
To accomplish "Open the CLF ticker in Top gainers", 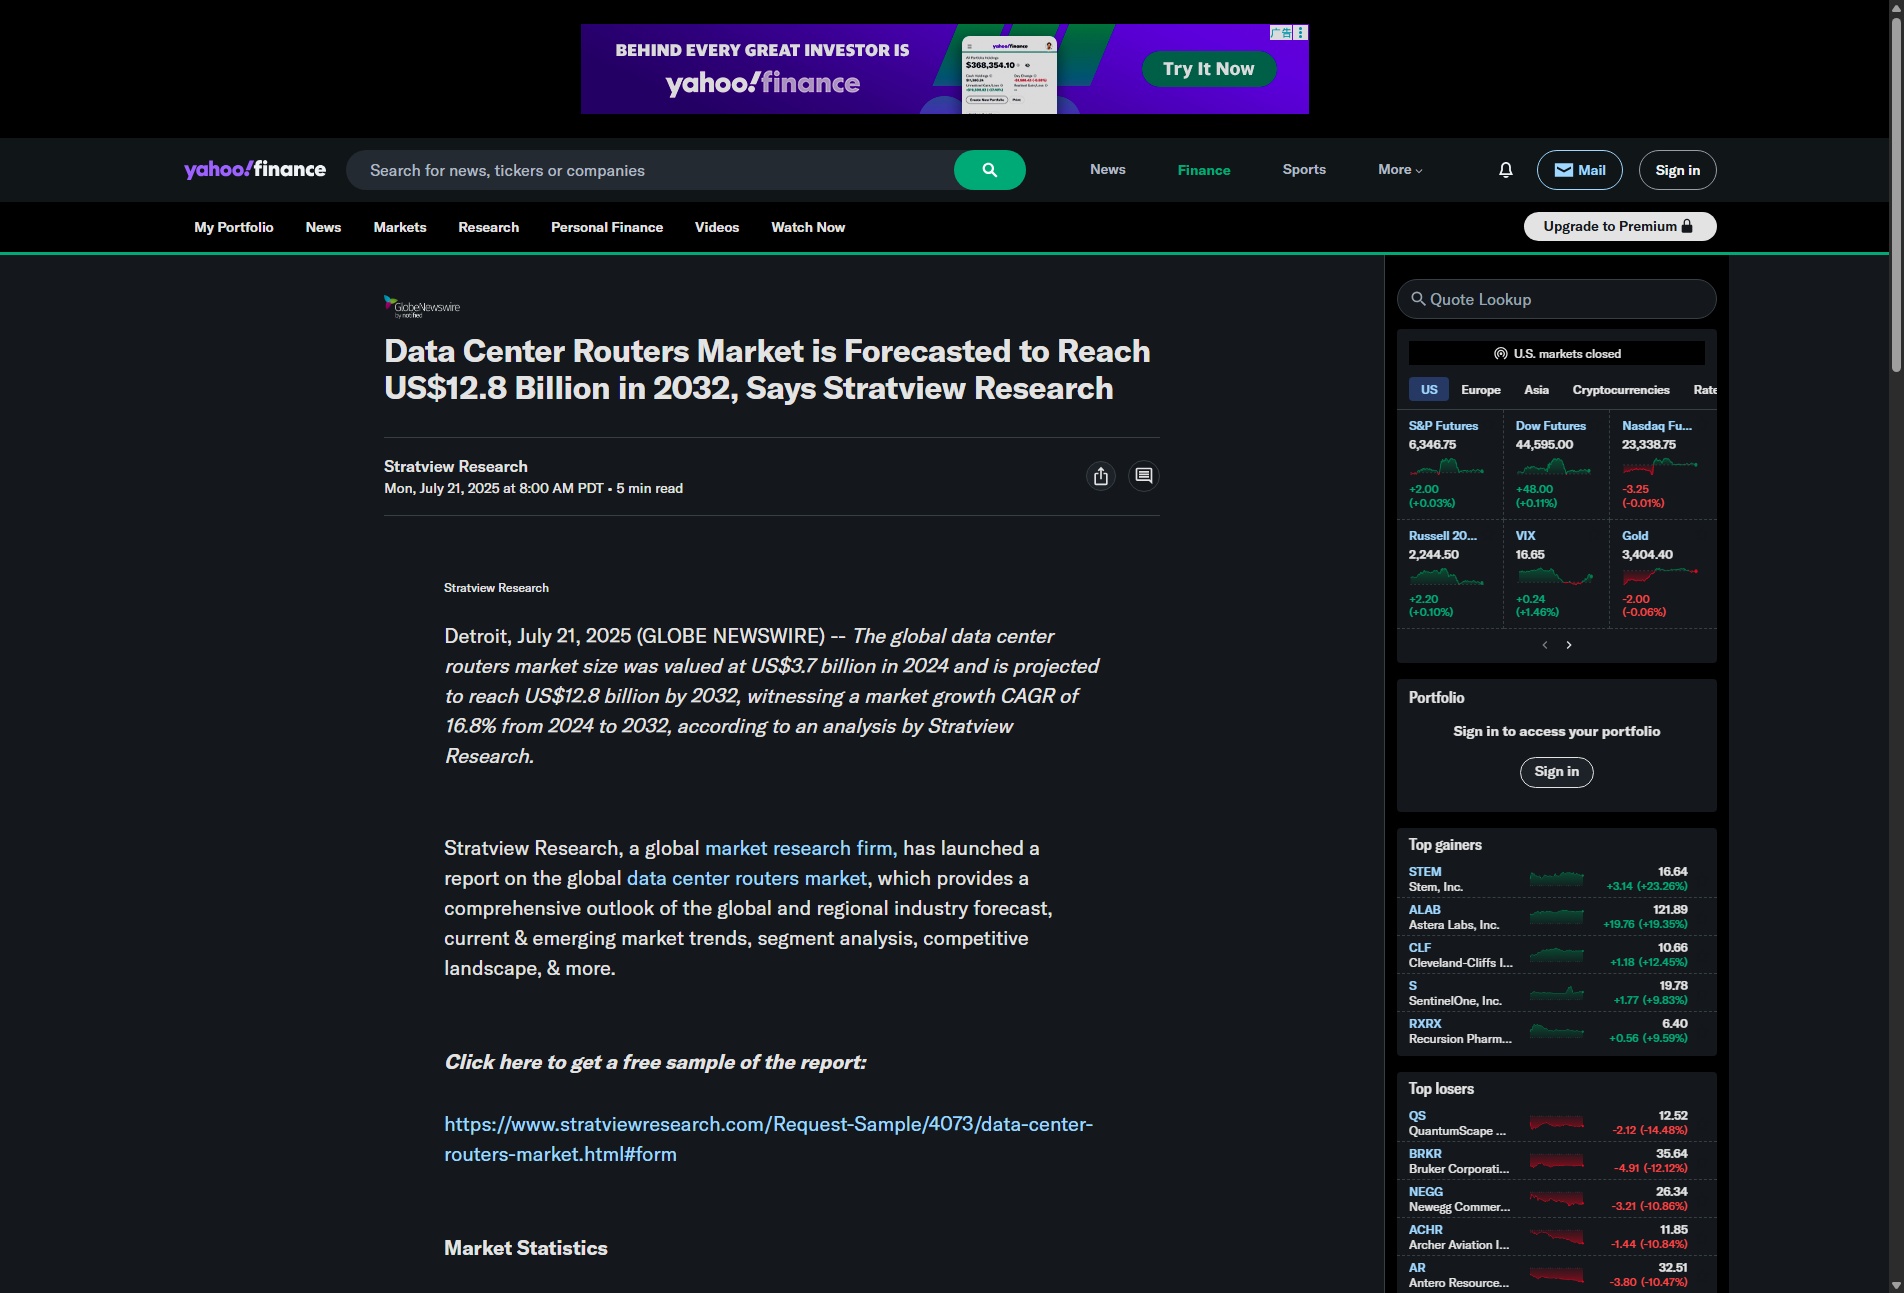I will pyautogui.click(x=1420, y=948).
